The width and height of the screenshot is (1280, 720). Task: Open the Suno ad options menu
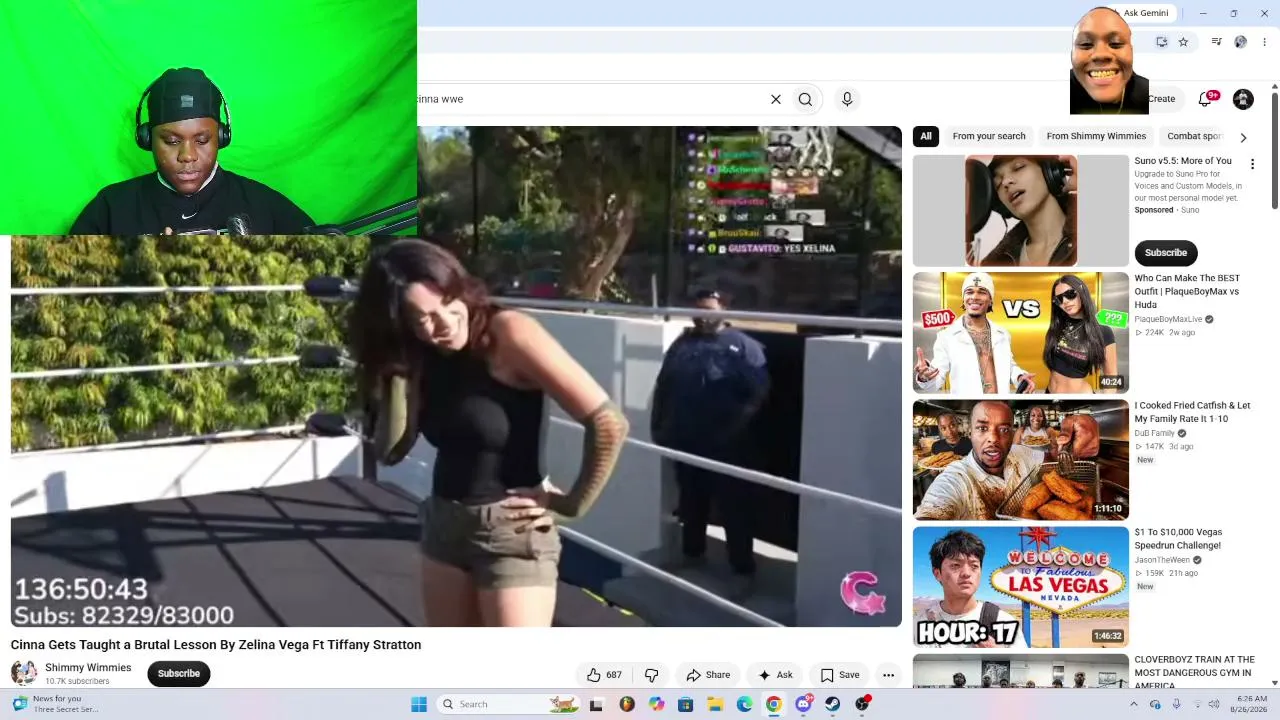[1252, 164]
